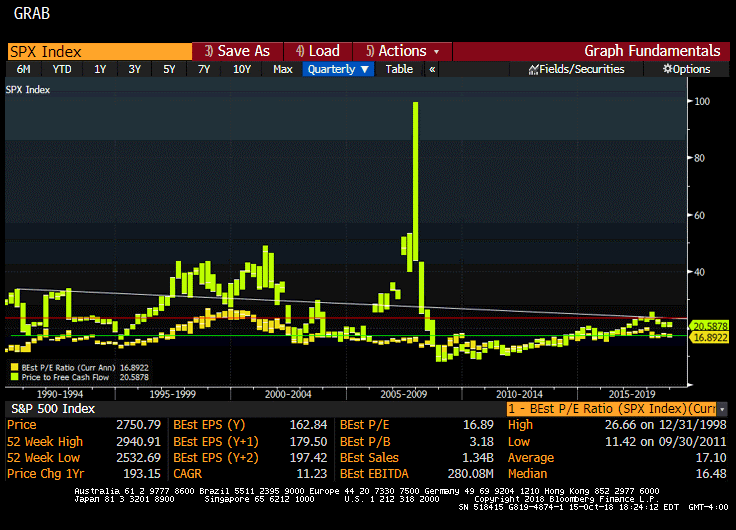This screenshot has height=530, width=736.
Task: Open the Options gear menu
Action: coord(686,69)
